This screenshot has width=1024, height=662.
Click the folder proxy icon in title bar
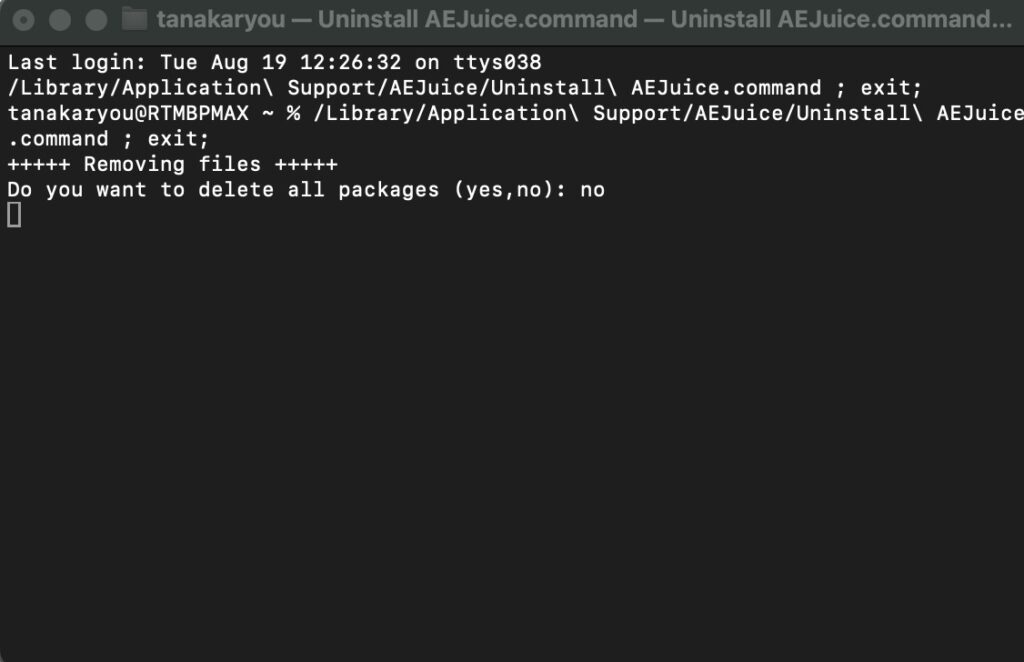(135, 19)
